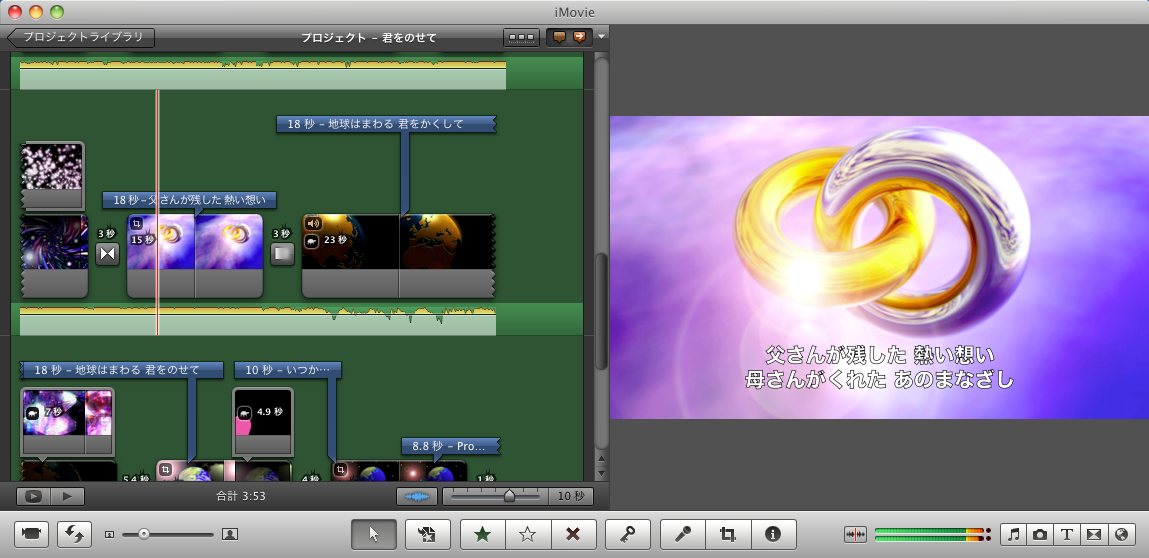Swap events and projects areas
The width and height of the screenshot is (1149, 558).
[x=74, y=534]
